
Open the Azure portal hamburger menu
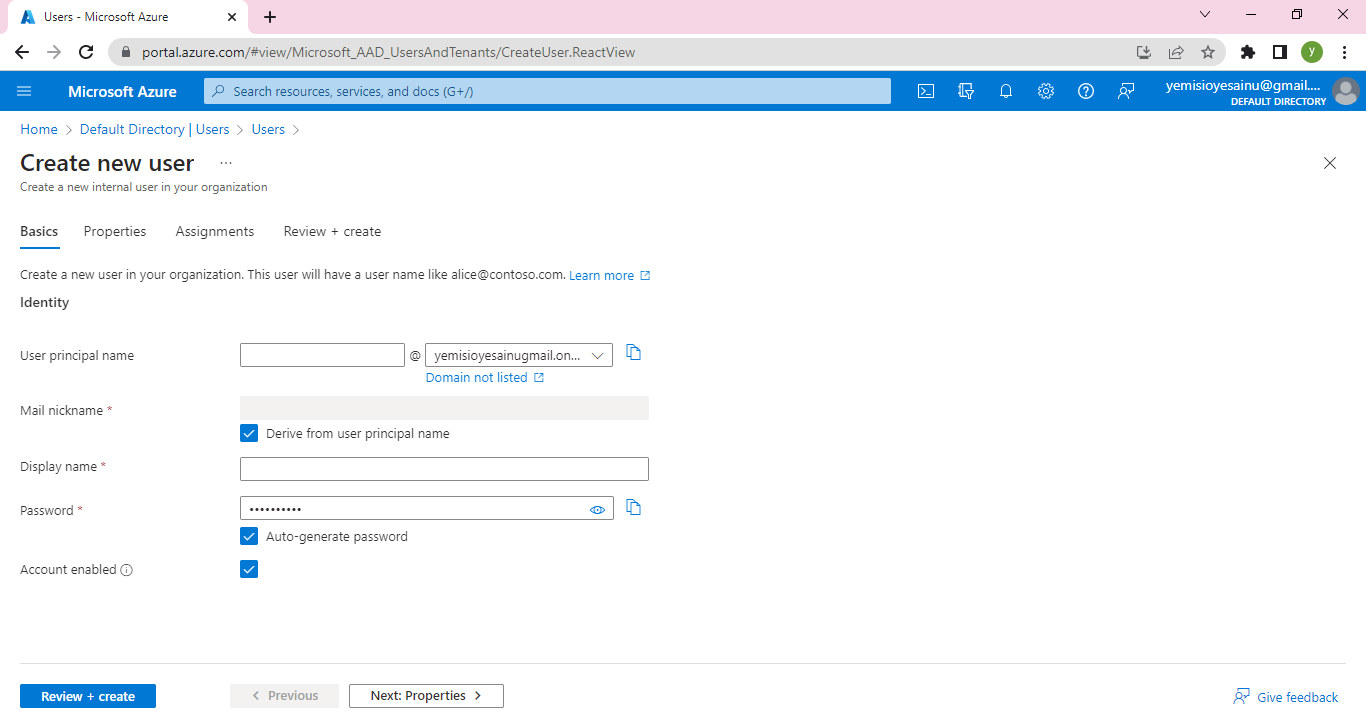click(x=24, y=91)
